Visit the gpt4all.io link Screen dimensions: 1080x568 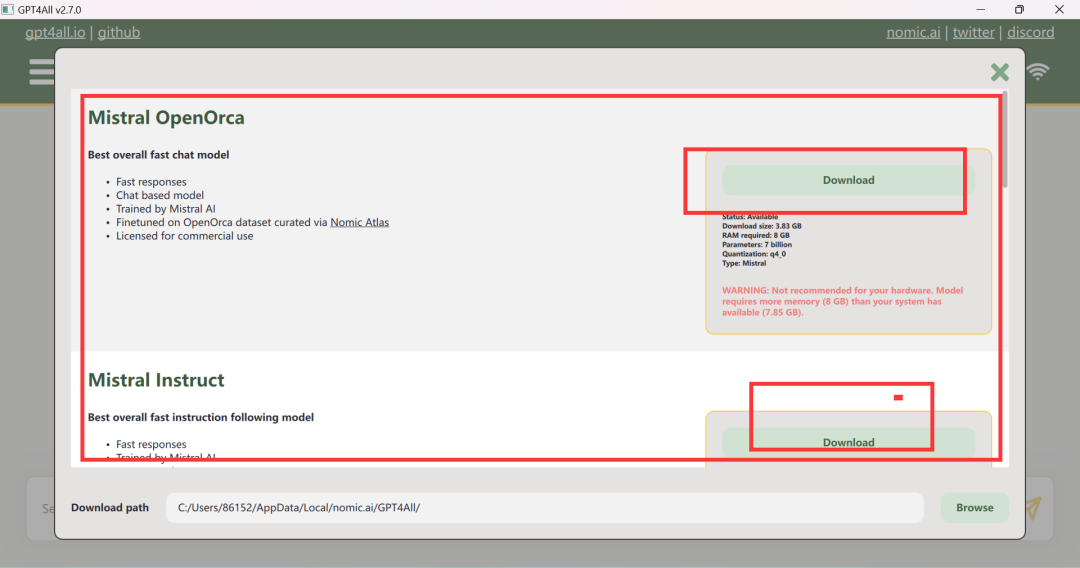pyautogui.click(x=56, y=32)
